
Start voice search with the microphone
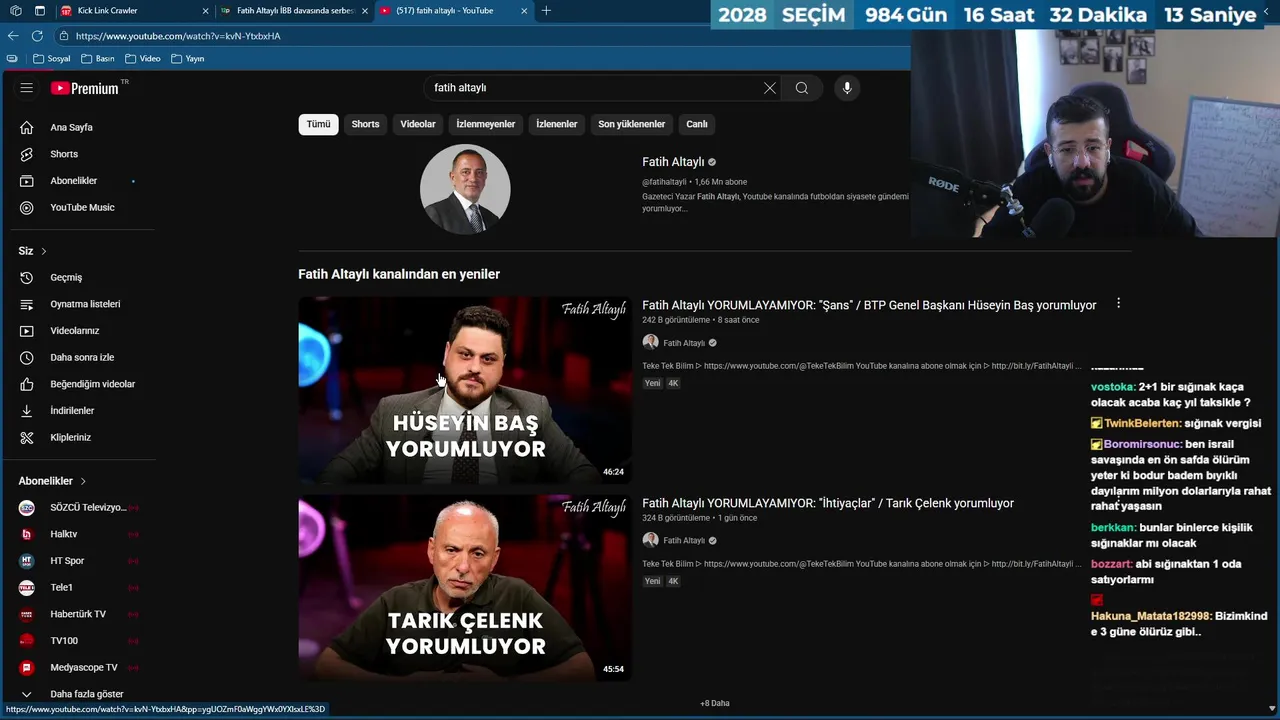[x=847, y=88]
